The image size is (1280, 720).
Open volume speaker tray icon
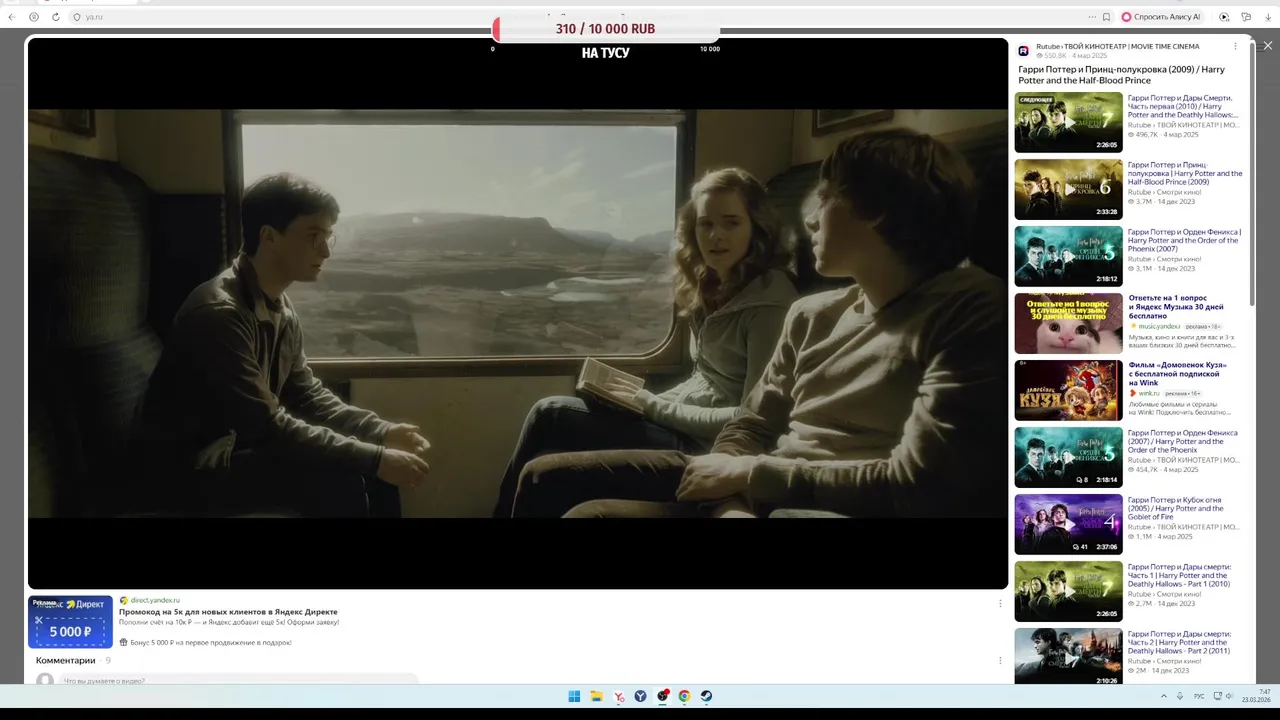point(1229,696)
